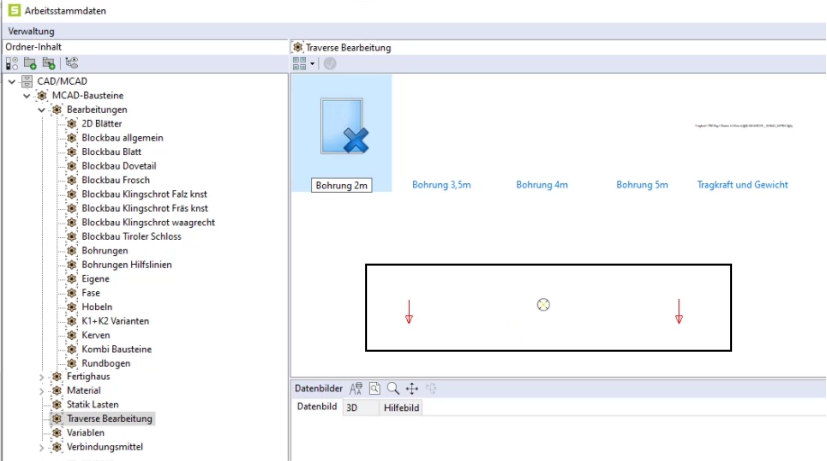
Task: Select Tragkraft und Gewicht item
Action: tap(742, 185)
